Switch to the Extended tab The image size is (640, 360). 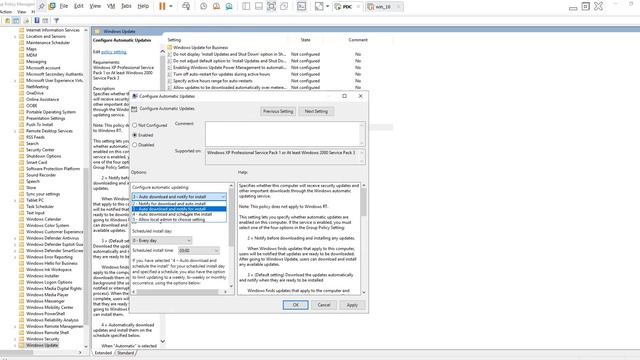103,353
